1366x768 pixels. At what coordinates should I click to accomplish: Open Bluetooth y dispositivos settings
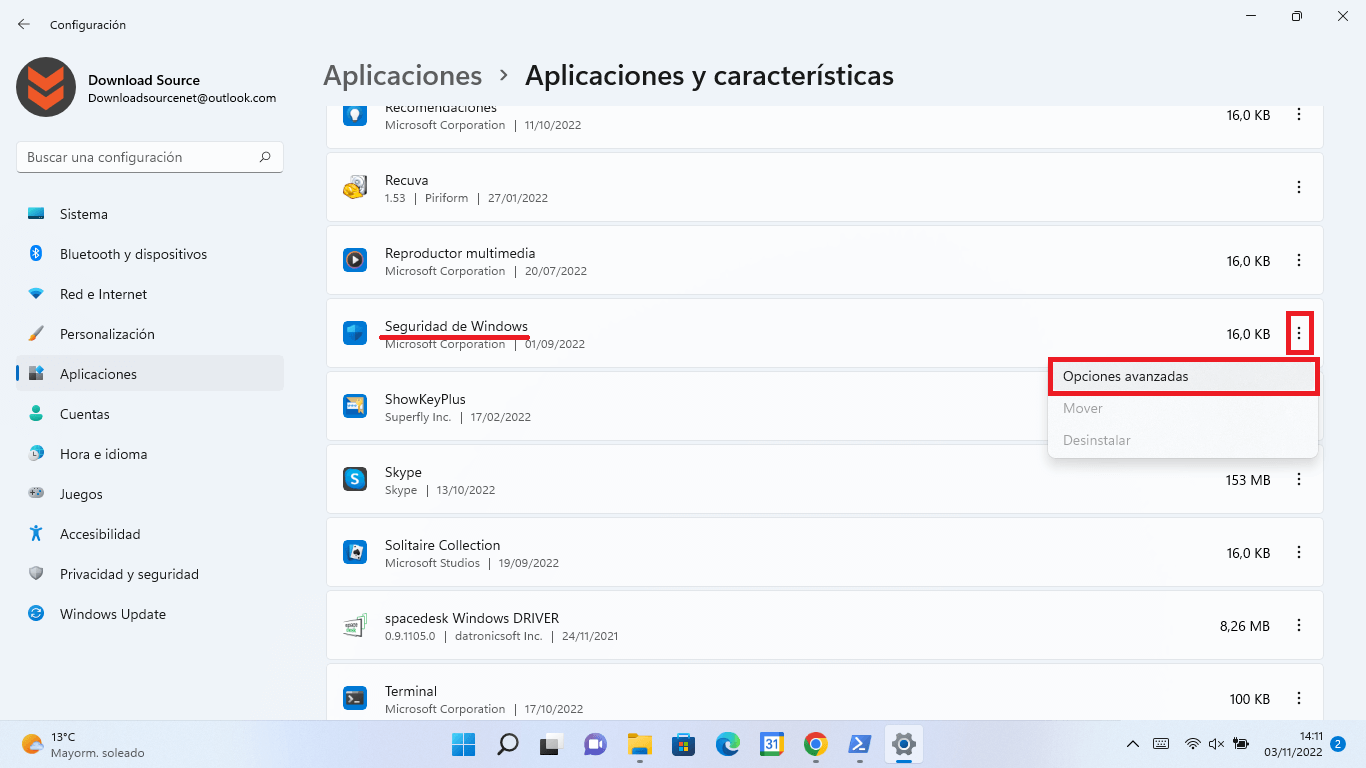click(x=150, y=254)
